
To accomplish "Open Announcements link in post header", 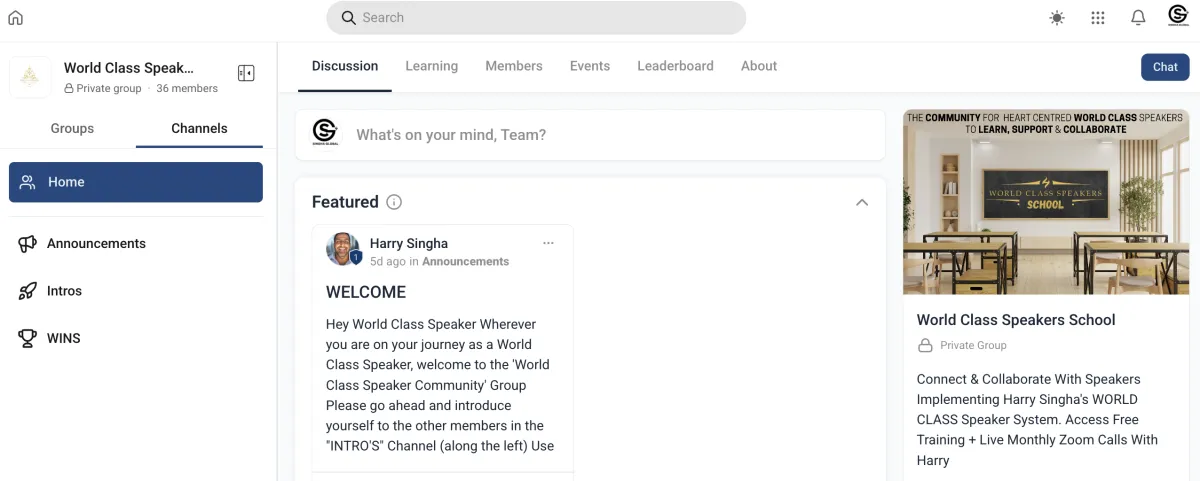I will 465,261.
